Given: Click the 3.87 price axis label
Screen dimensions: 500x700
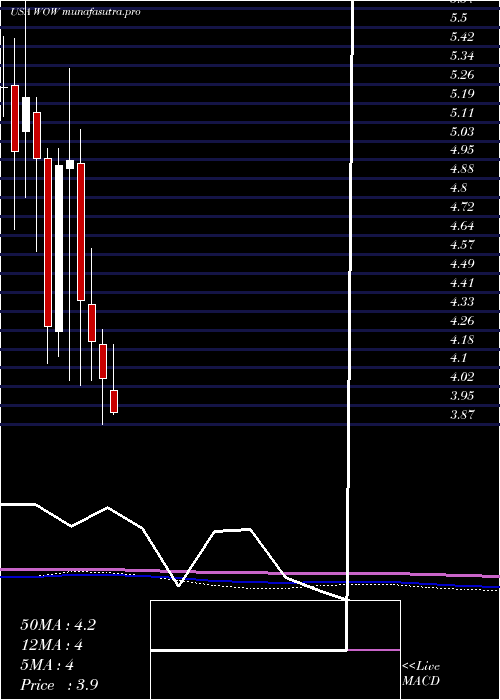Looking at the screenshot, I should click(x=462, y=415).
